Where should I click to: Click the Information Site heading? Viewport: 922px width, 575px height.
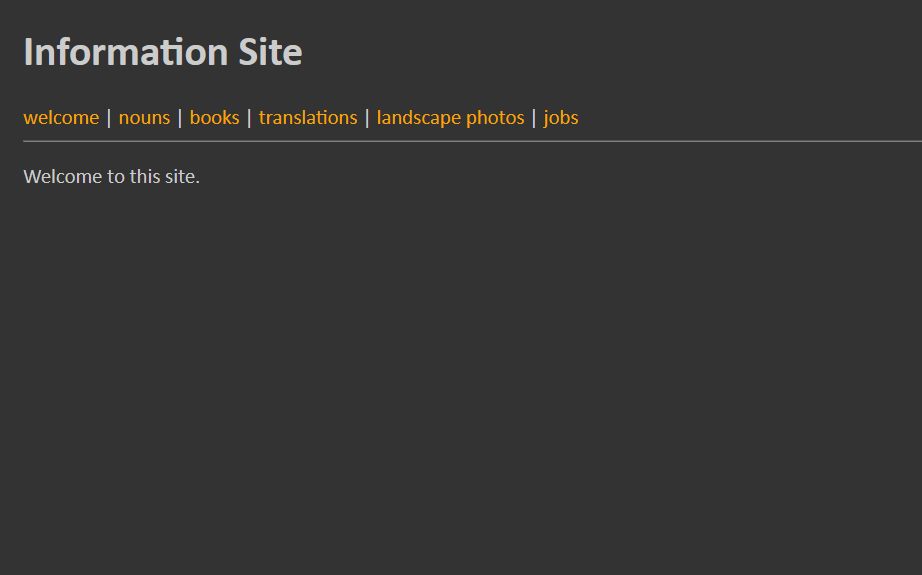(x=163, y=52)
